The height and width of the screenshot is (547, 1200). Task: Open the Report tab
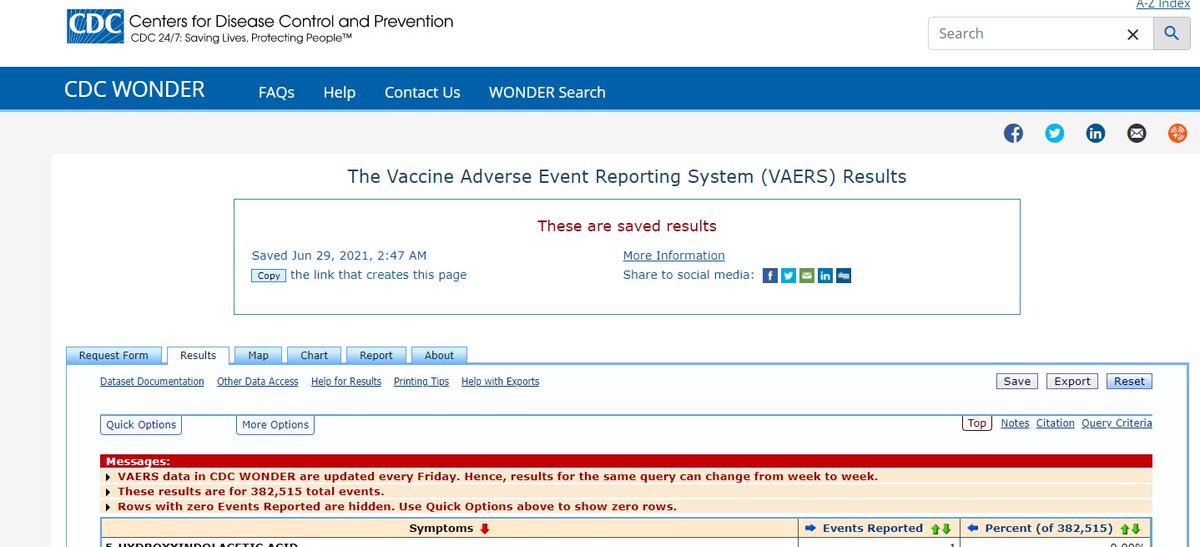[376, 356]
